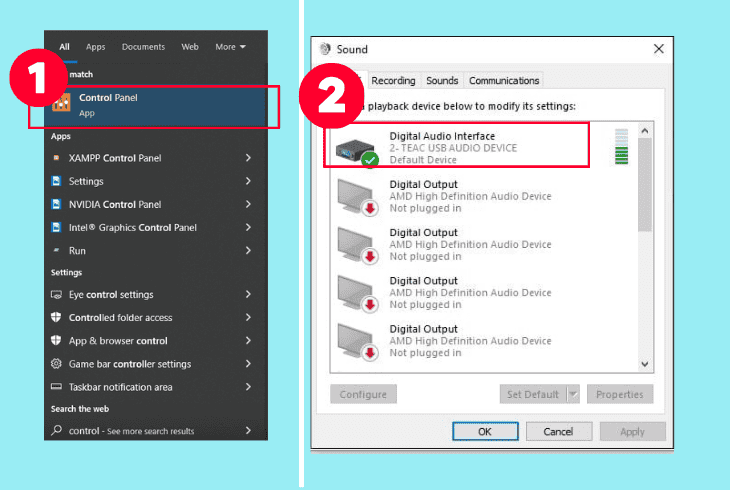Open the Set Default dropdown arrow
The height and width of the screenshot is (490, 730).
click(x=574, y=394)
